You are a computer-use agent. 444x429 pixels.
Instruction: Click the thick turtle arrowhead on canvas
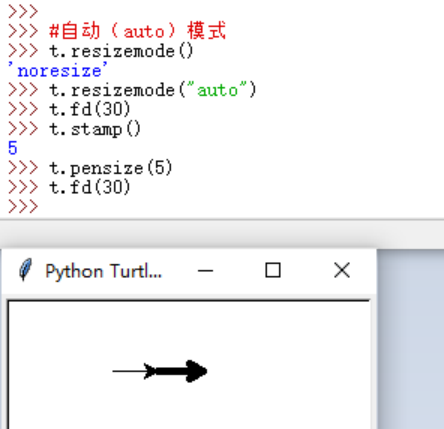tap(197, 371)
